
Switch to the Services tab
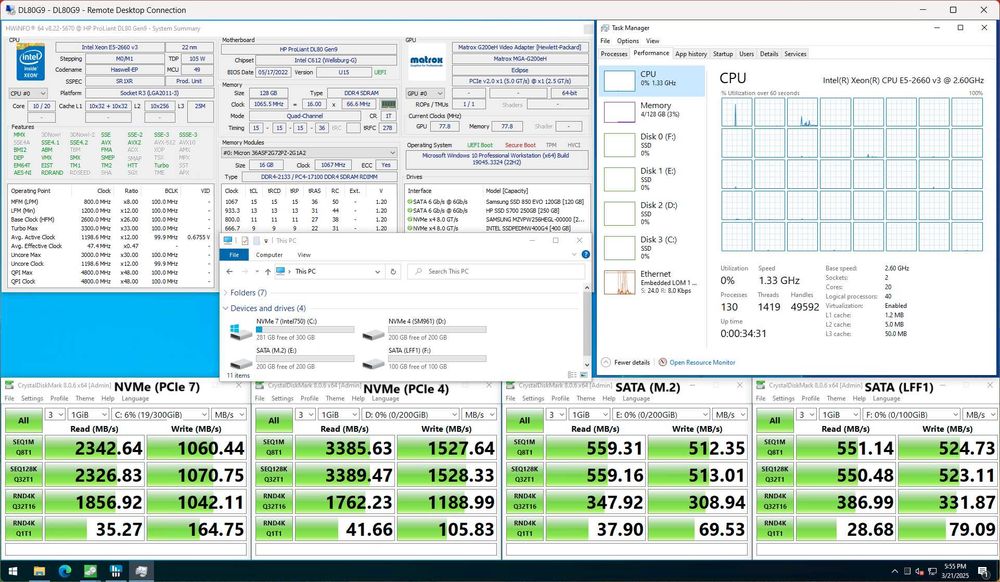[x=795, y=54]
